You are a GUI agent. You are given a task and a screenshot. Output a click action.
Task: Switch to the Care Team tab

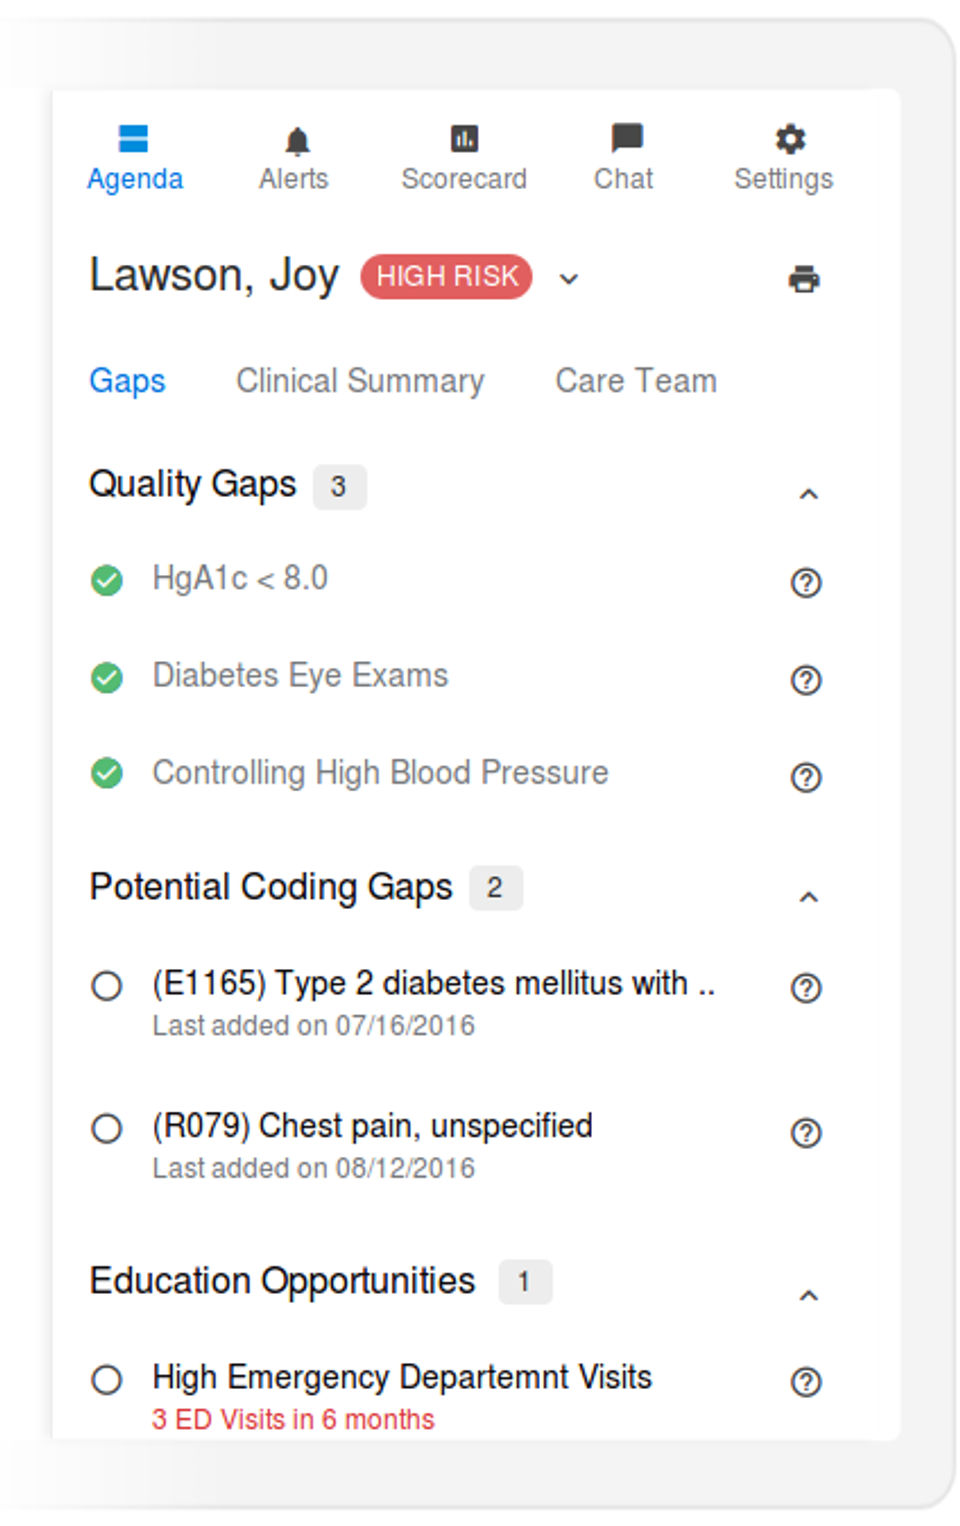coord(636,381)
